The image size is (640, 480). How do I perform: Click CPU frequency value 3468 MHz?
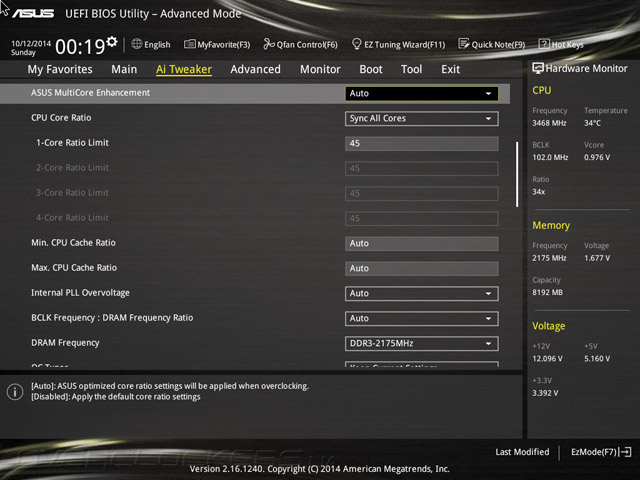pyautogui.click(x=549, y=123)
